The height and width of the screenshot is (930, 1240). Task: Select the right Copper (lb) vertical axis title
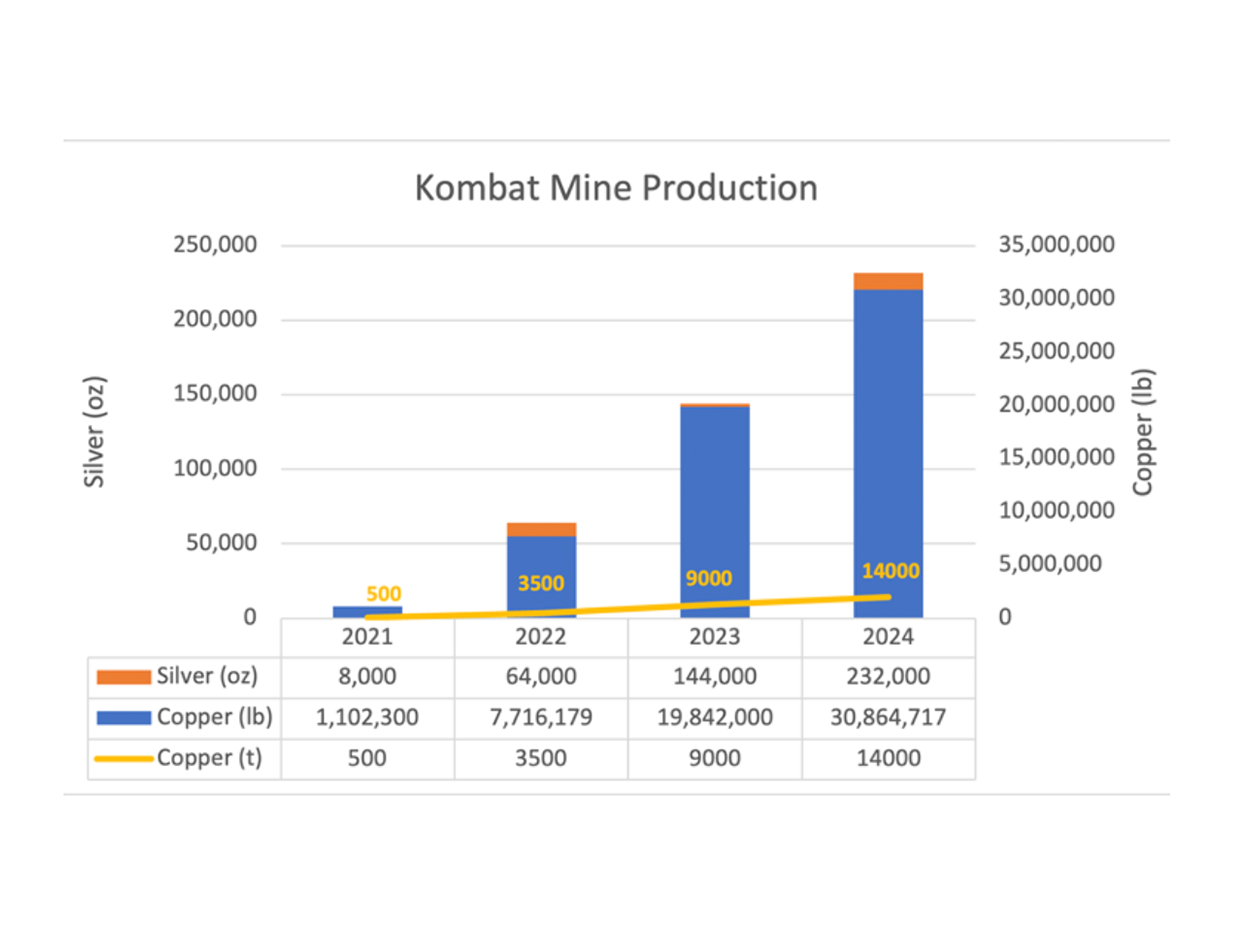[1143, 432]
